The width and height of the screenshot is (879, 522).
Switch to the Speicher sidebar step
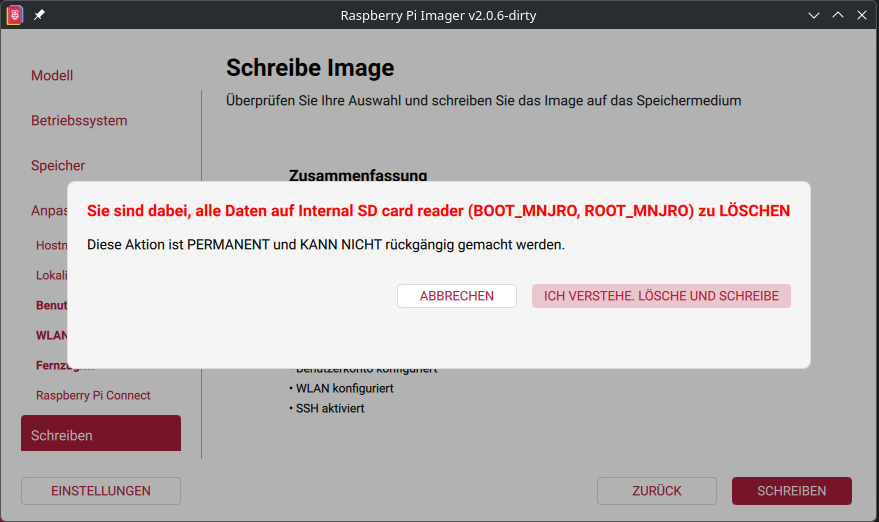(58, 165)
